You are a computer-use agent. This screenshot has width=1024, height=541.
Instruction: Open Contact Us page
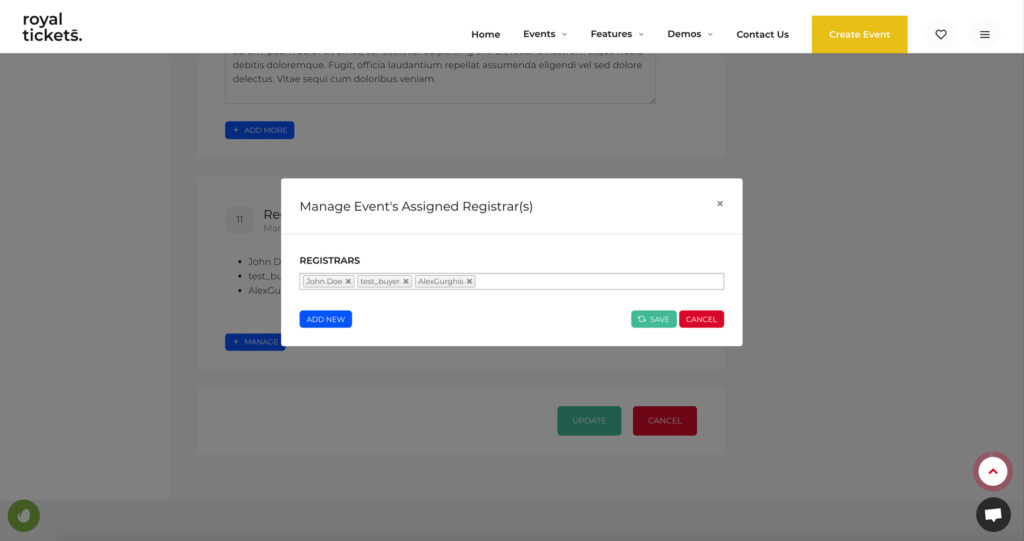click(x=762, y=35)
